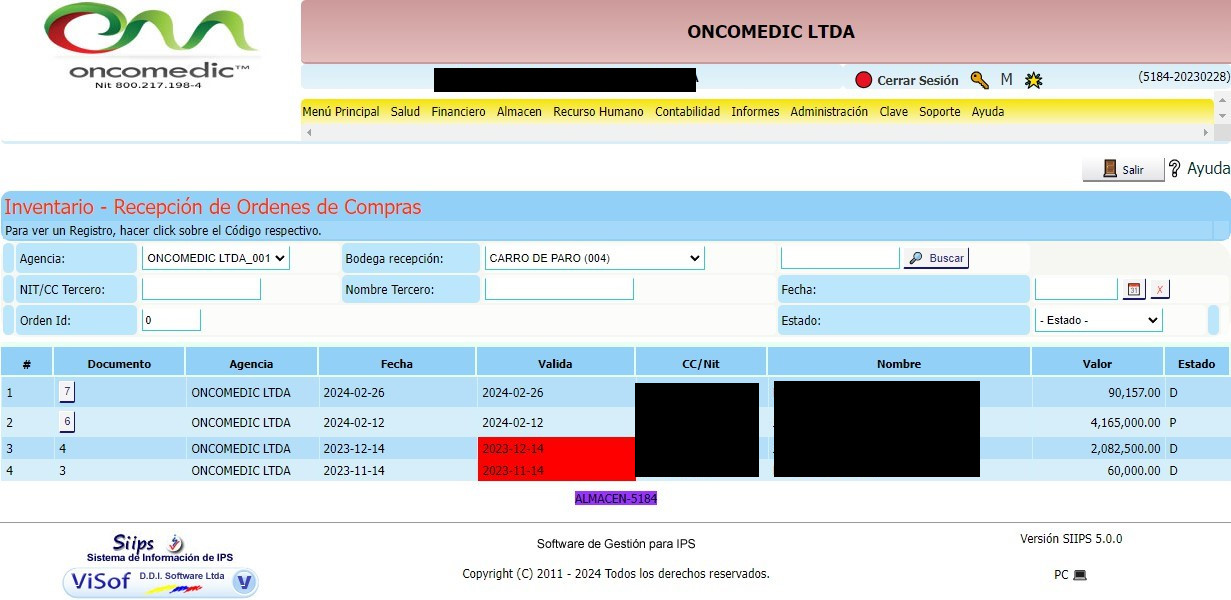
Task: Open the Almacen menu
Action: tap(519, 112)
